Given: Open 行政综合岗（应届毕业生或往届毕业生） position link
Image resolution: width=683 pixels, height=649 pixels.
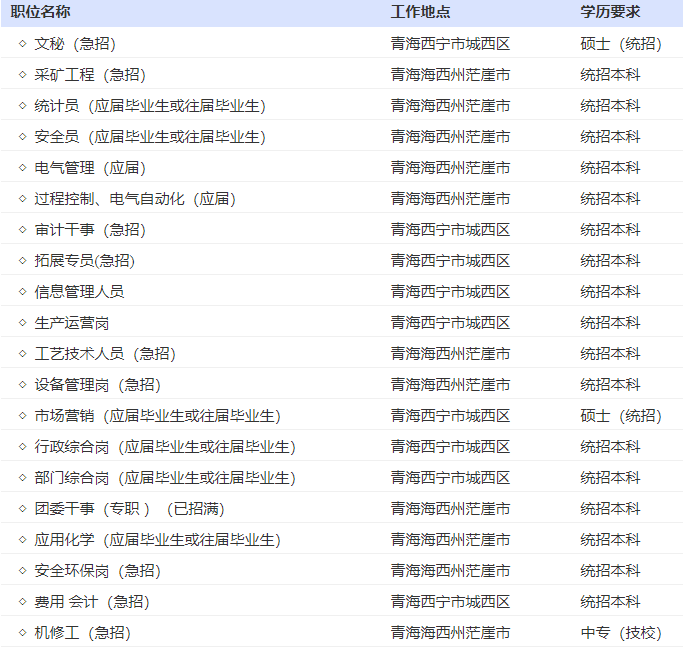Looking at the screenshot, I should coord(165,447).
